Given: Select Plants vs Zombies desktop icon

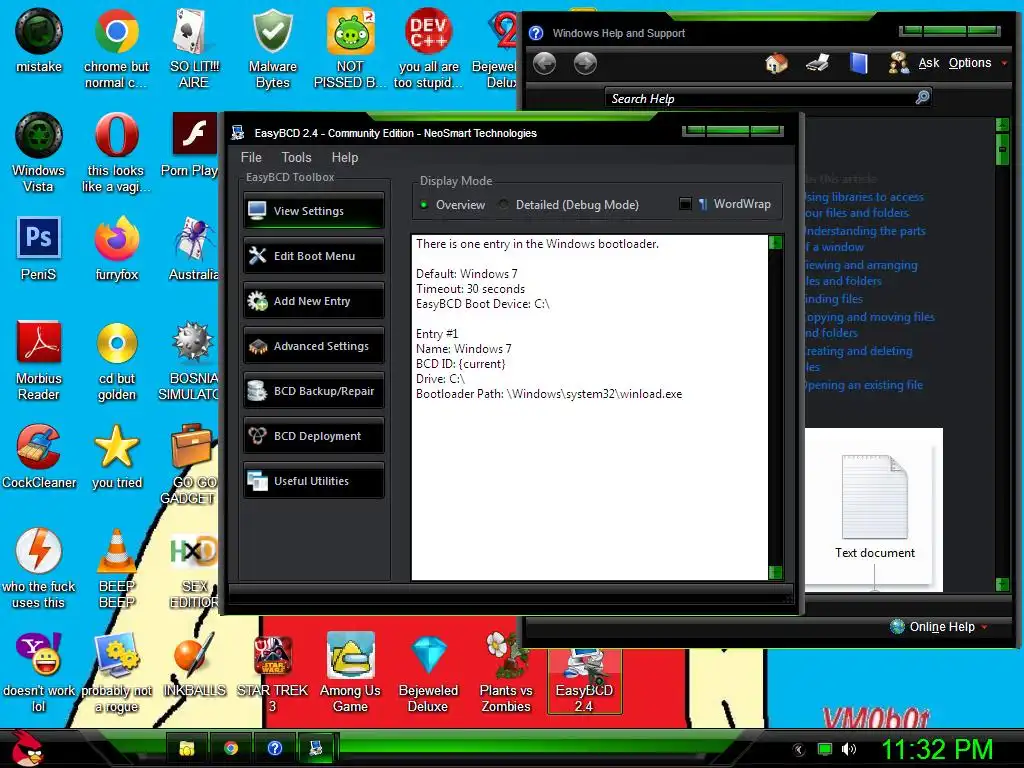Looking at the screenshot, I should coord(506,673).
